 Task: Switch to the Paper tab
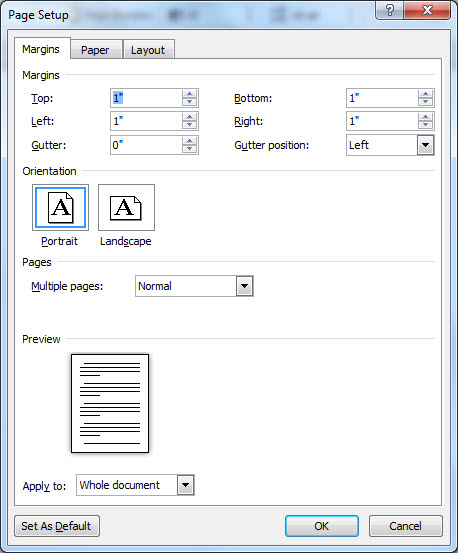[95, 50]
